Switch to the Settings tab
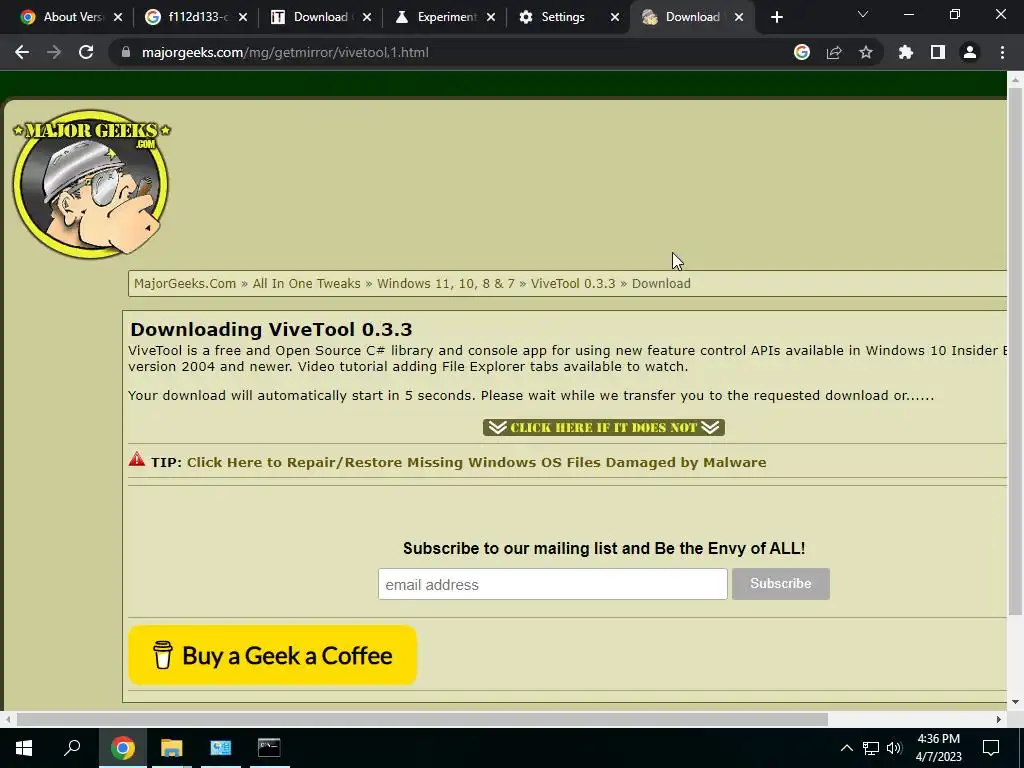The height and width of the screenshot is (768, 1024). 562,17
